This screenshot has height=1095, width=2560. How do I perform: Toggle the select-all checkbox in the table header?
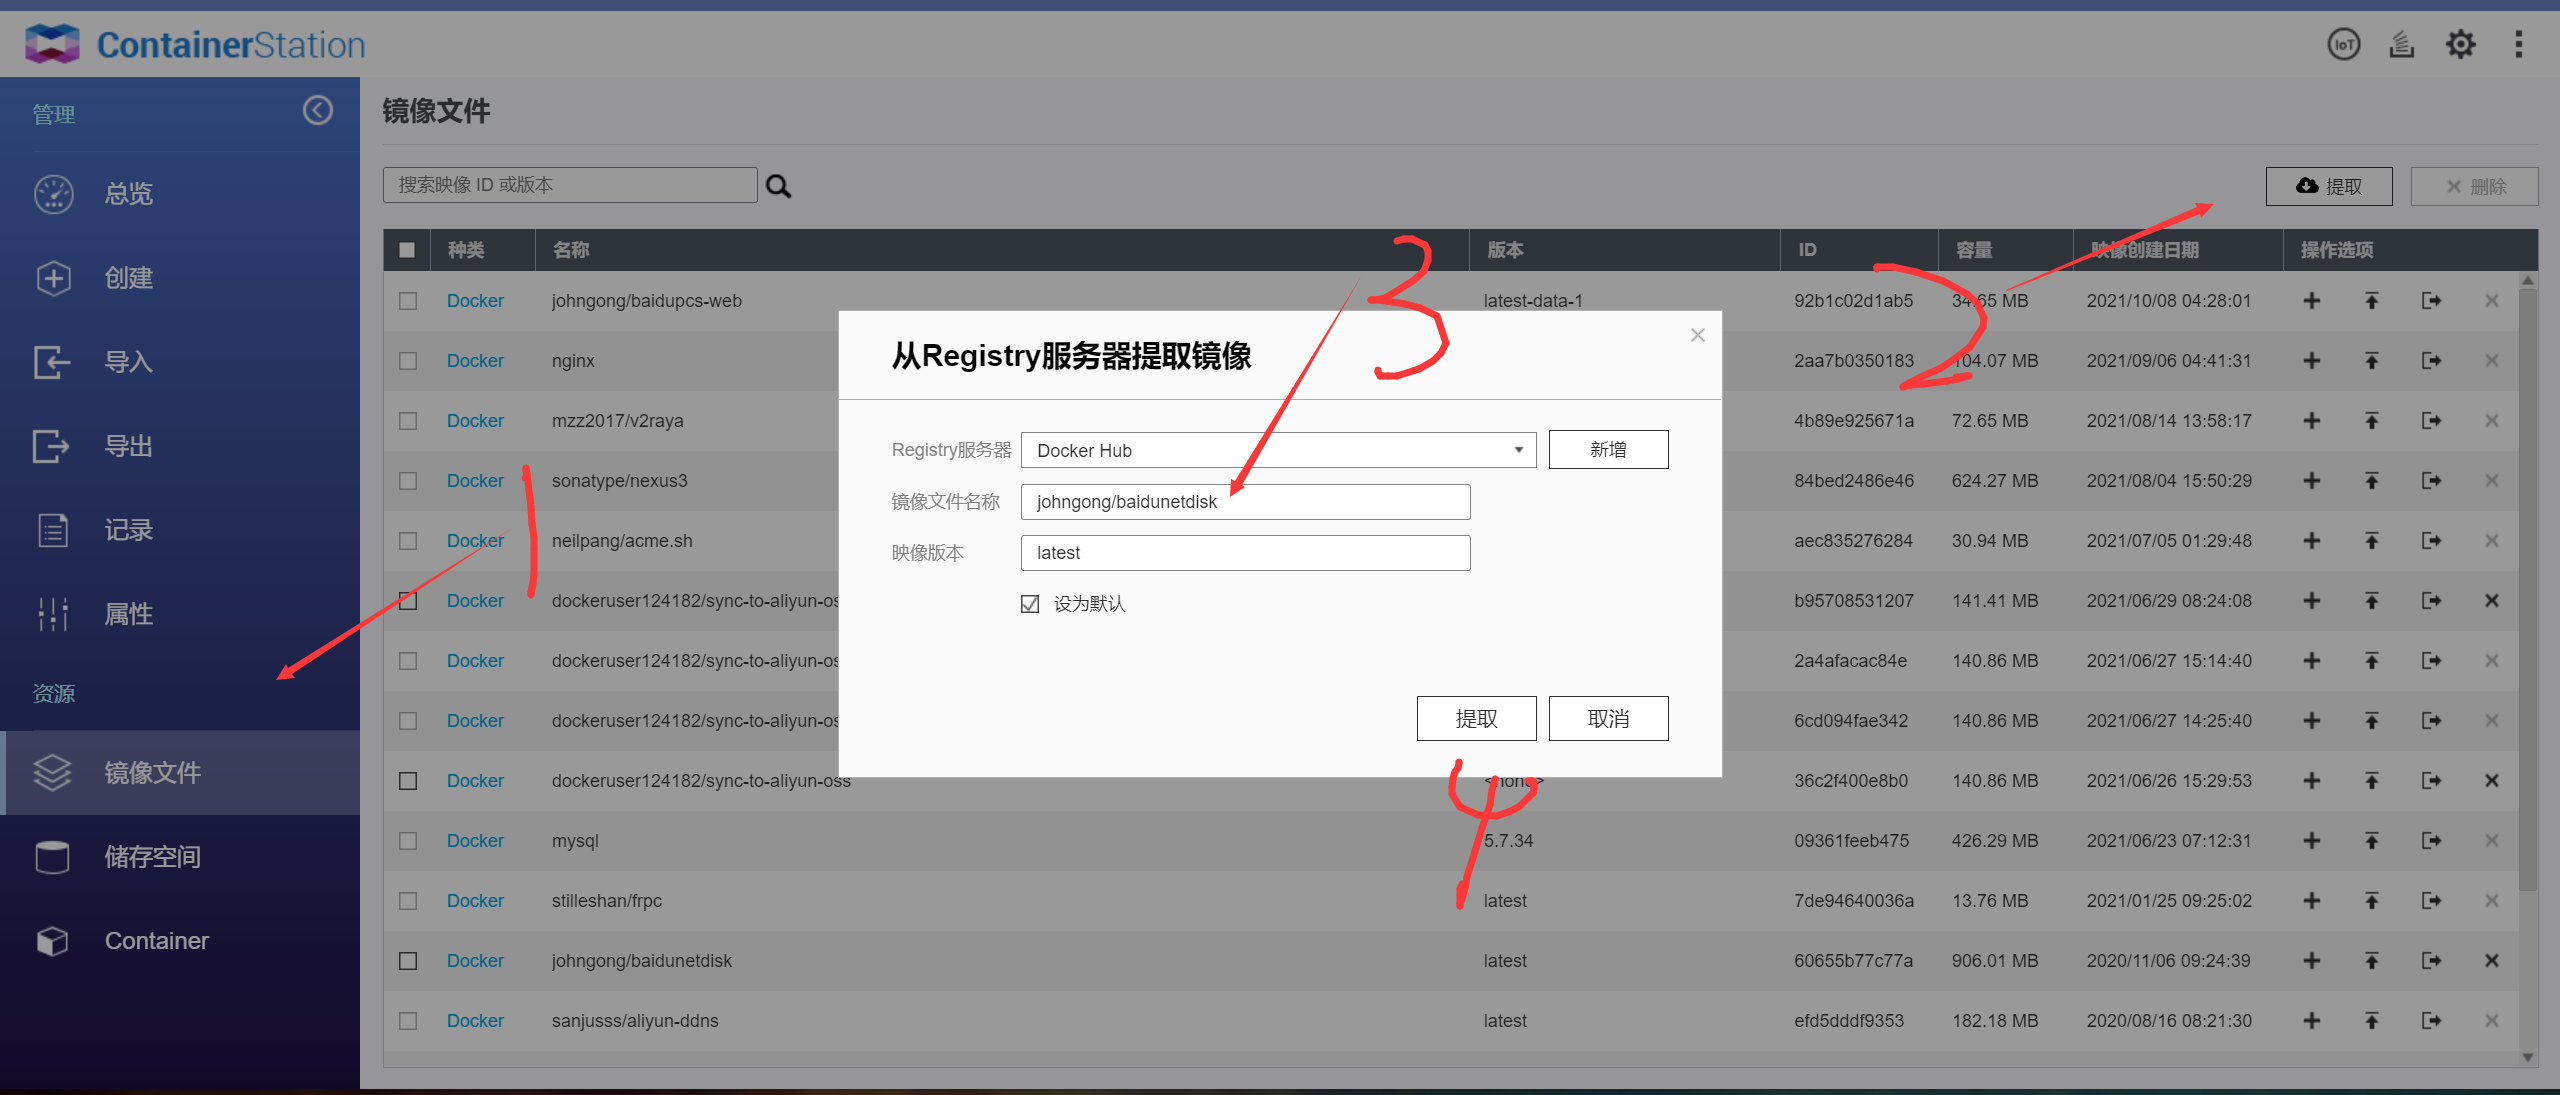click(x=407, y=250)
